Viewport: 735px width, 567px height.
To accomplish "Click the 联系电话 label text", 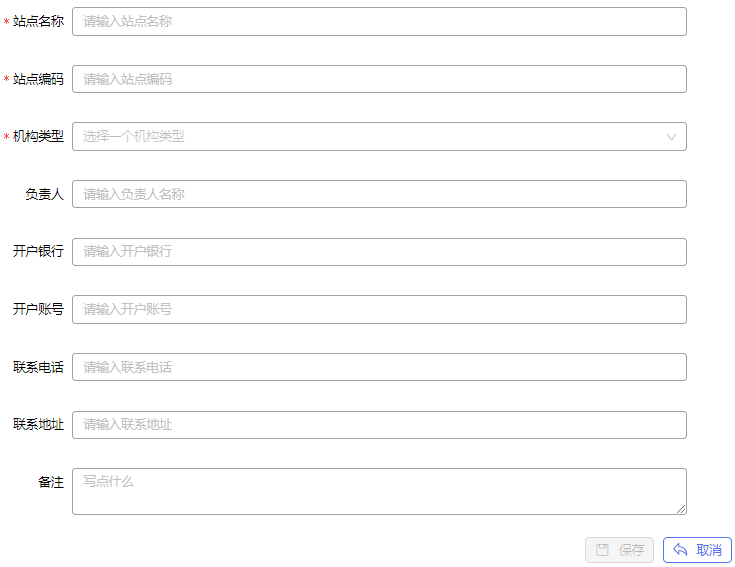I will point(38,367).
